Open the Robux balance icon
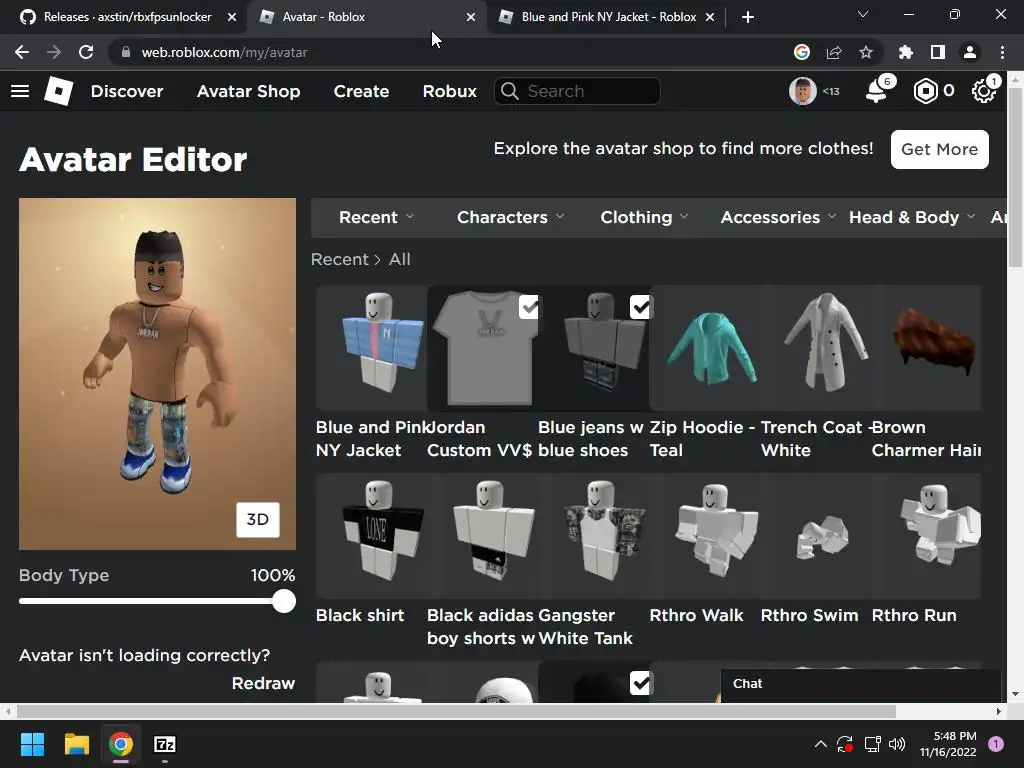 click(925, 91)
